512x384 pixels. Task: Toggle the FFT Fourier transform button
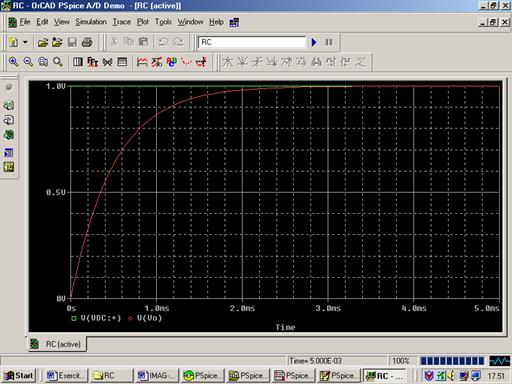(92, 62)
